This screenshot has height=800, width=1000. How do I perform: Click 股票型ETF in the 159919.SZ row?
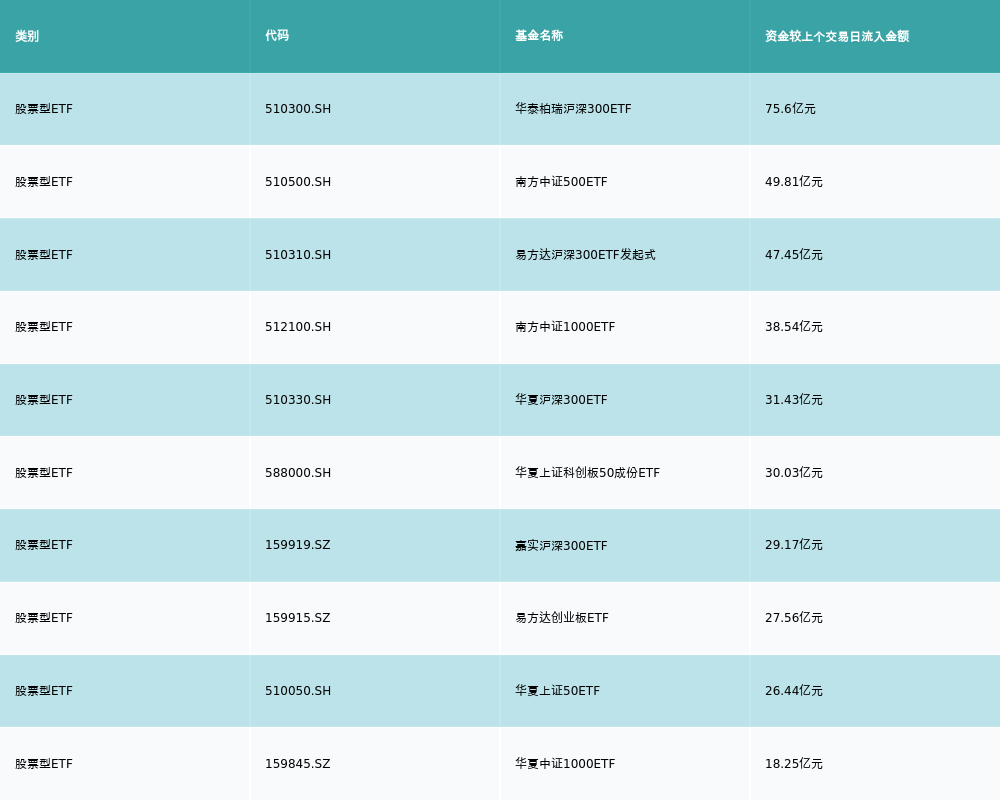click(x=44, y=545)
